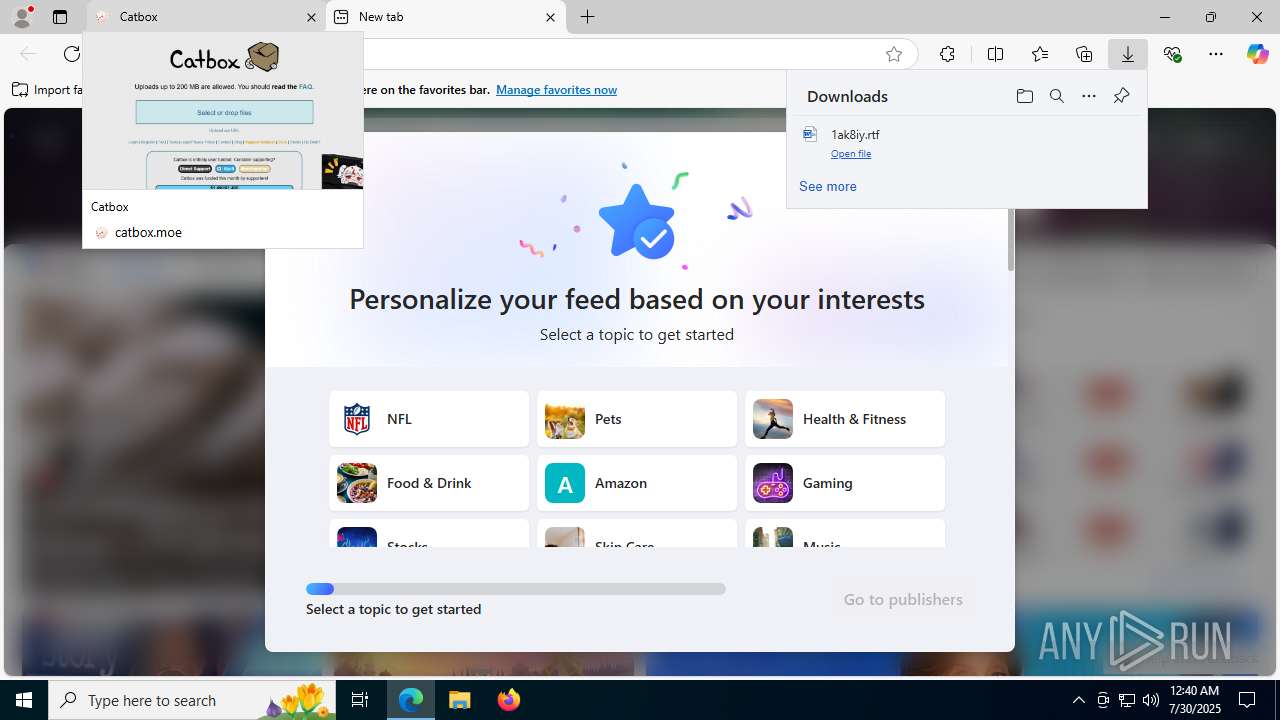Open the Copilot icon
Viewport: 1280px width, 720px height.
(1258, 54)
